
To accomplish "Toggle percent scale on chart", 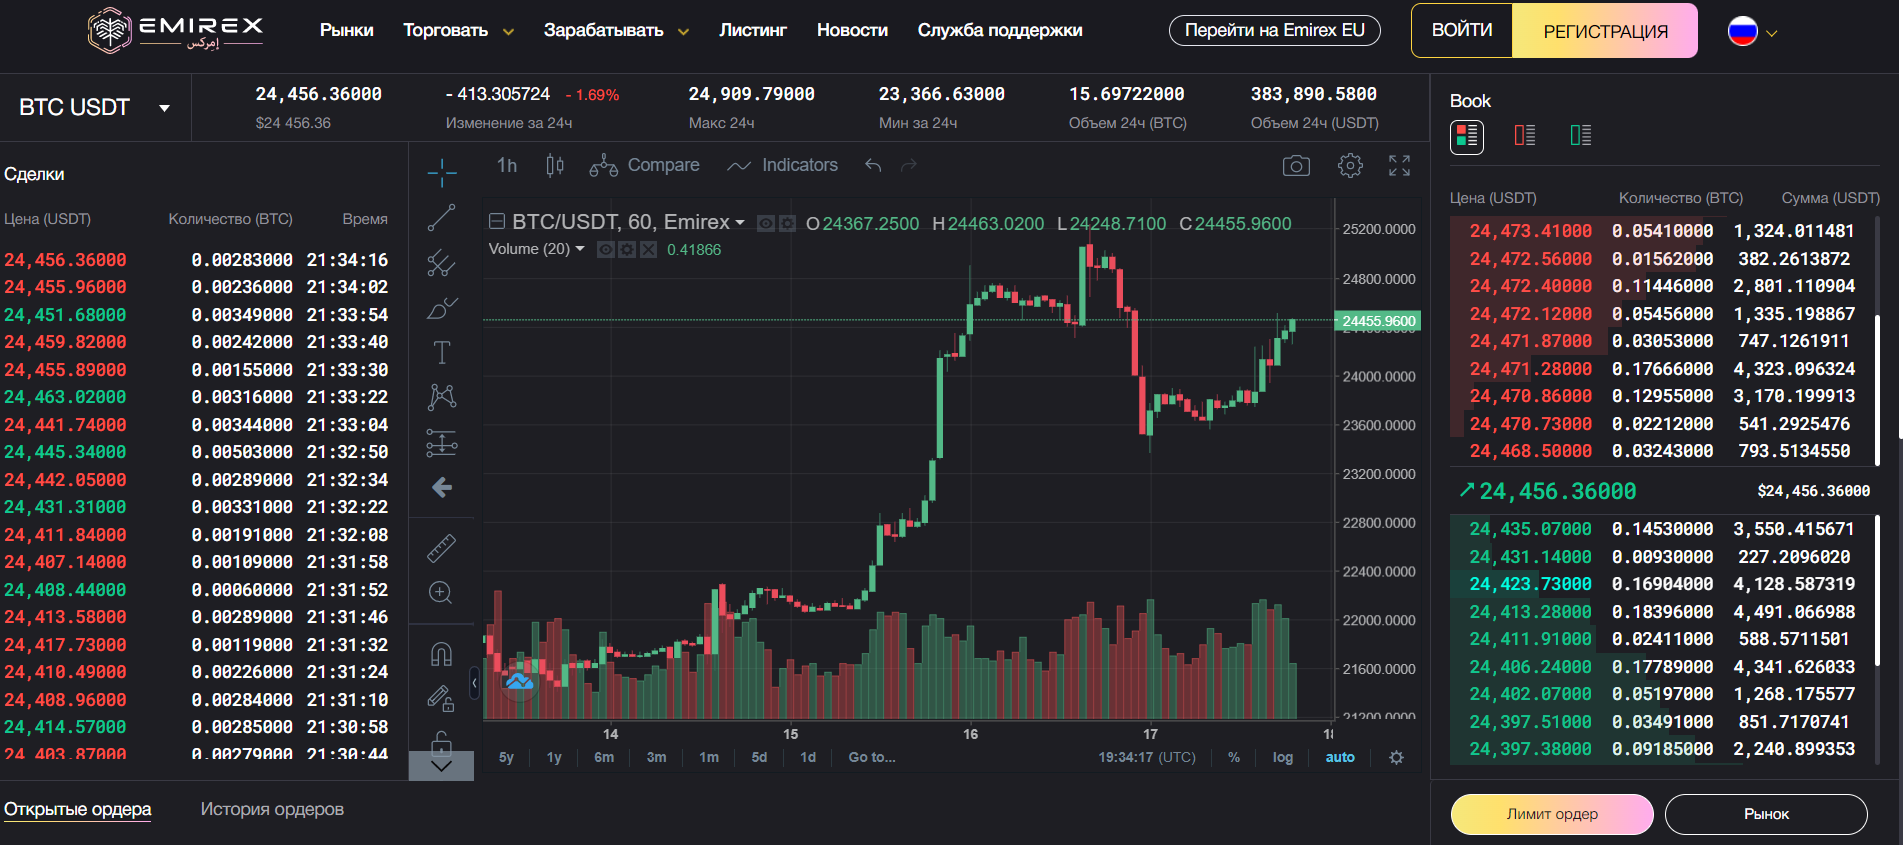I will (1234, 757).
